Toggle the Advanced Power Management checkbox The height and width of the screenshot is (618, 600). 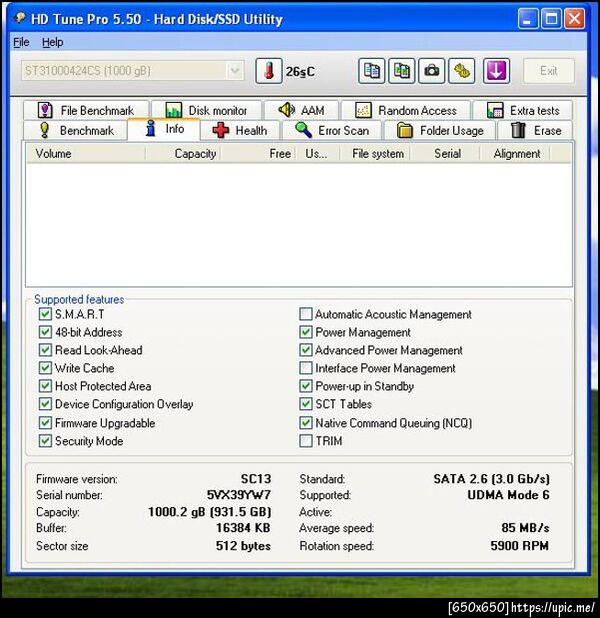306,350
